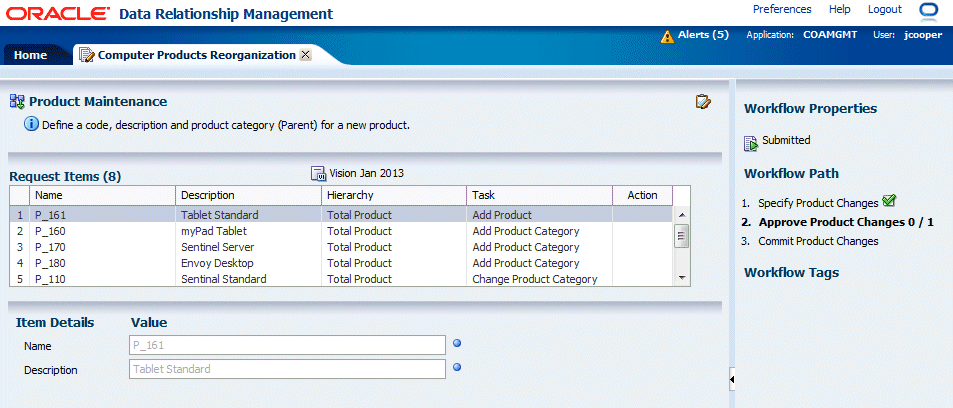The height and width of the screenshot is (408, 953).
Task: Click the Alerts warning icon
Action: coord(667,36)
